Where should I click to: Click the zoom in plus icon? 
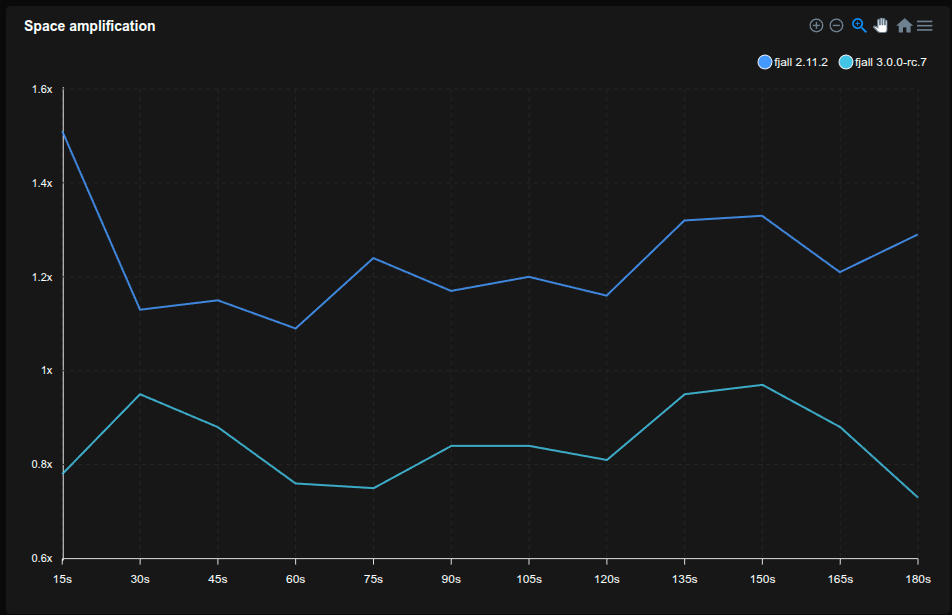pyautogui.click(x=816, y=26)
